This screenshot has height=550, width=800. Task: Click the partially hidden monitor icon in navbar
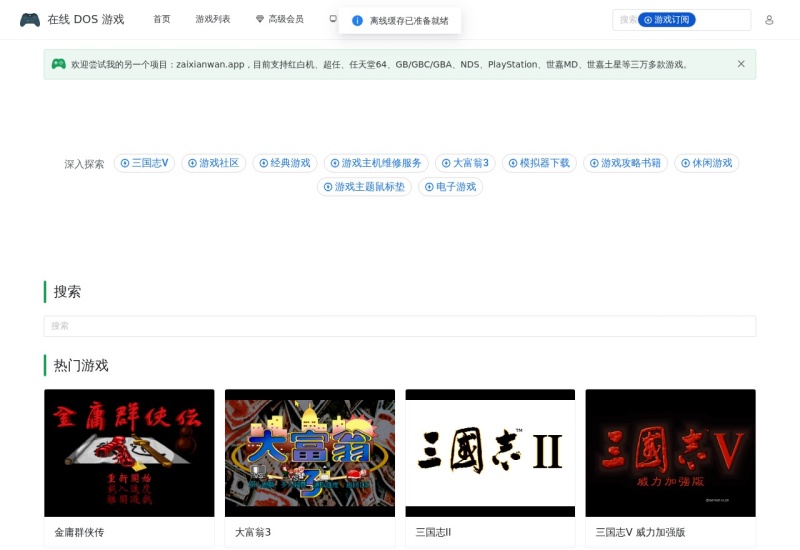[333, 19]
